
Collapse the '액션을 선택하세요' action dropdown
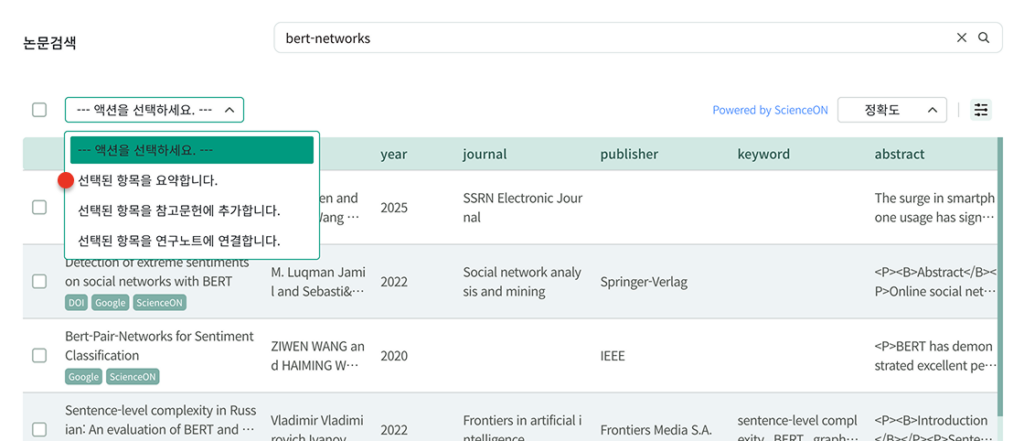pos(154,110)
